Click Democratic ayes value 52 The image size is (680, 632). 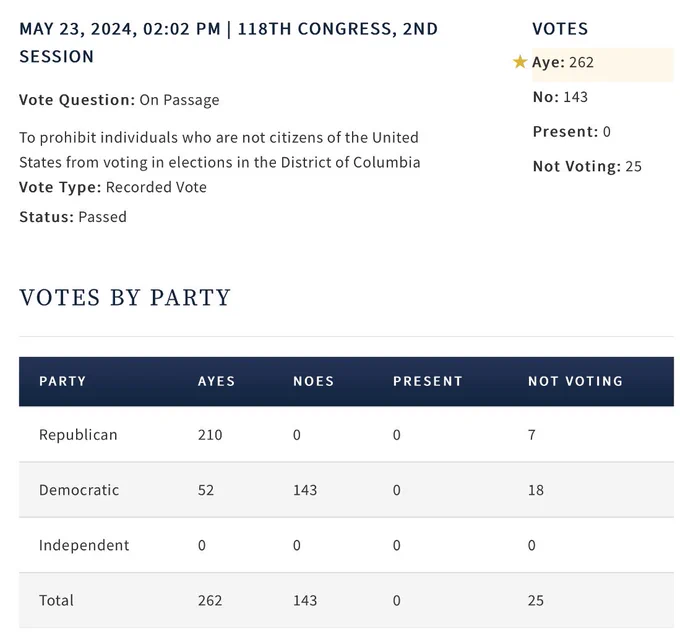pos(206,490)
